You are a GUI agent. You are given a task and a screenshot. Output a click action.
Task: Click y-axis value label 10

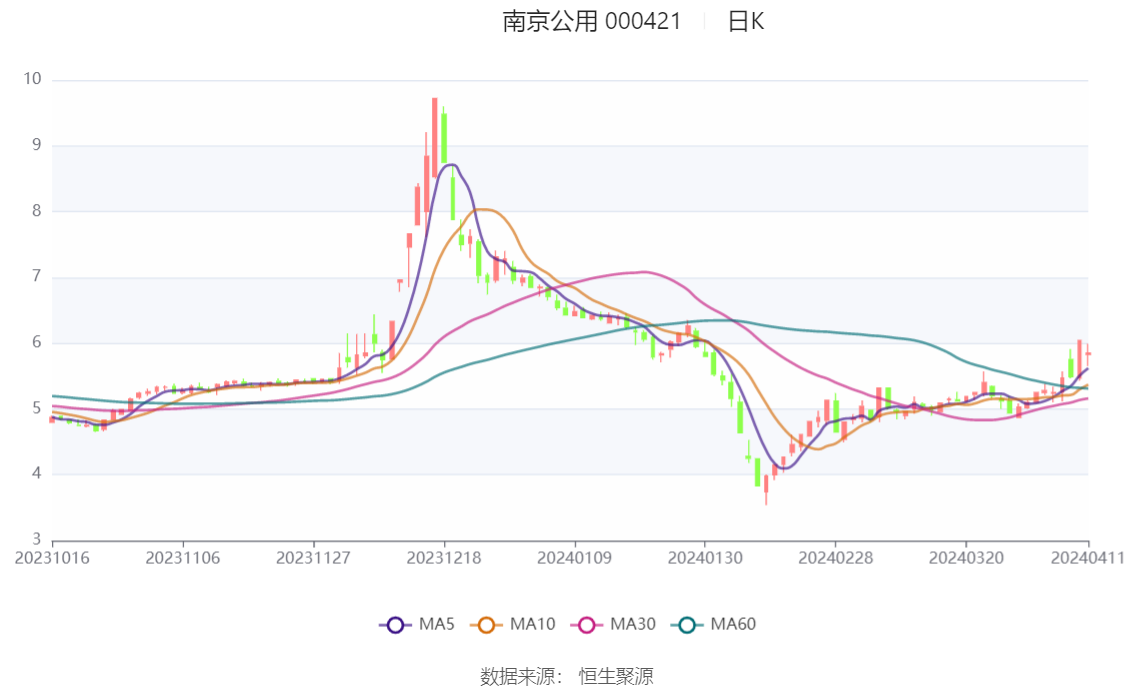pos(33,79)
